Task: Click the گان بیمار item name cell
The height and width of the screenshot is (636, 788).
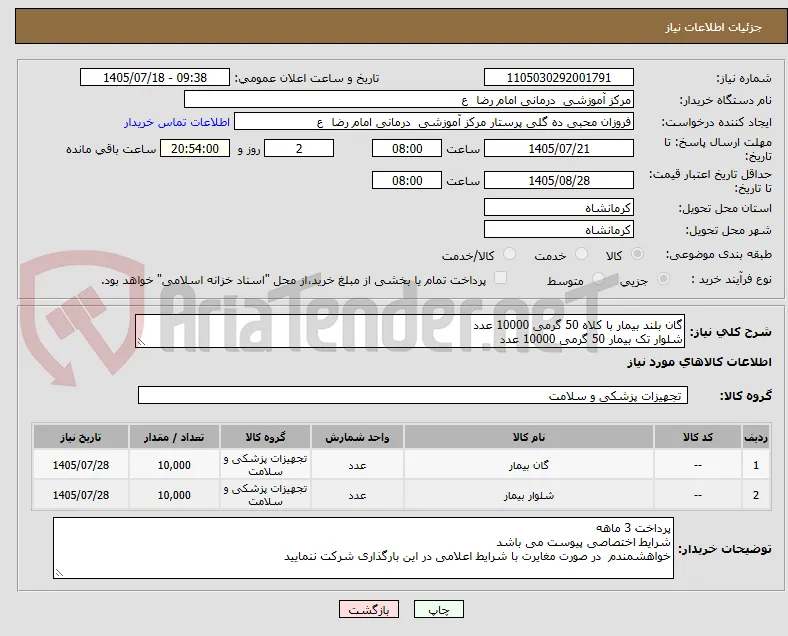Action: tap(529, 465)
